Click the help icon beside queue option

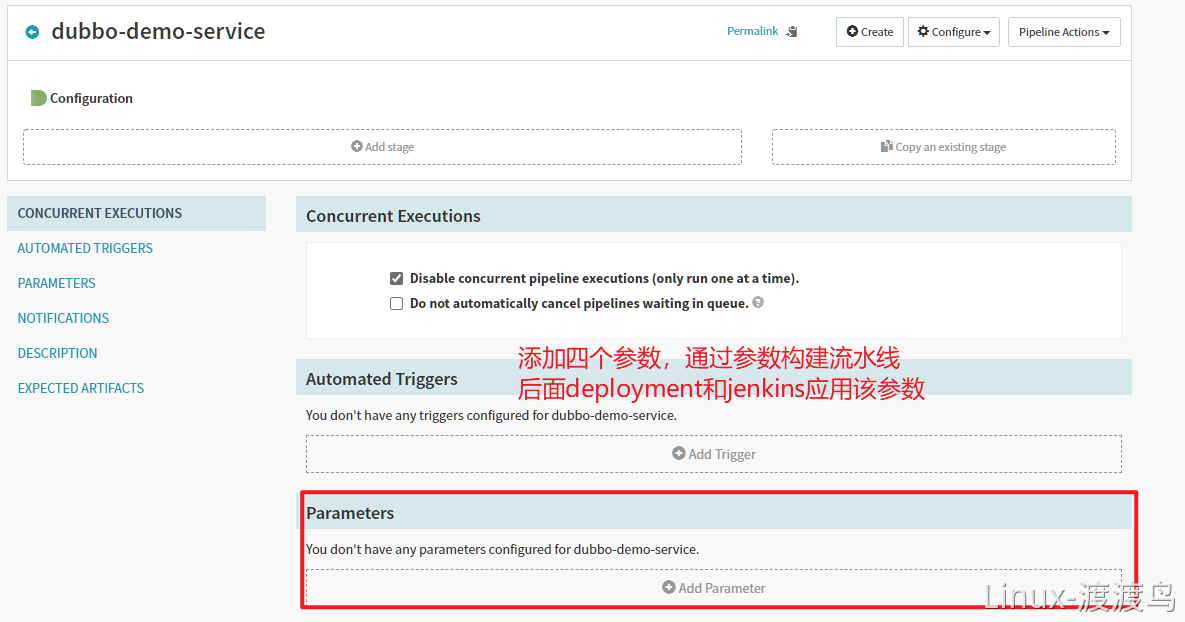tap(758, 302)
